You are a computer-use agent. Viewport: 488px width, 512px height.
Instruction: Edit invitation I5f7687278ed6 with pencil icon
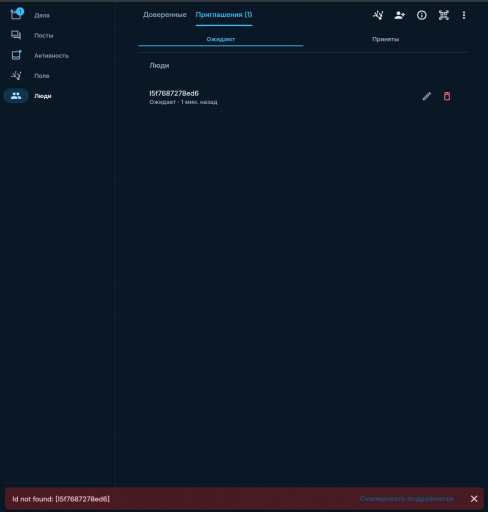click(x=427, y=96)
